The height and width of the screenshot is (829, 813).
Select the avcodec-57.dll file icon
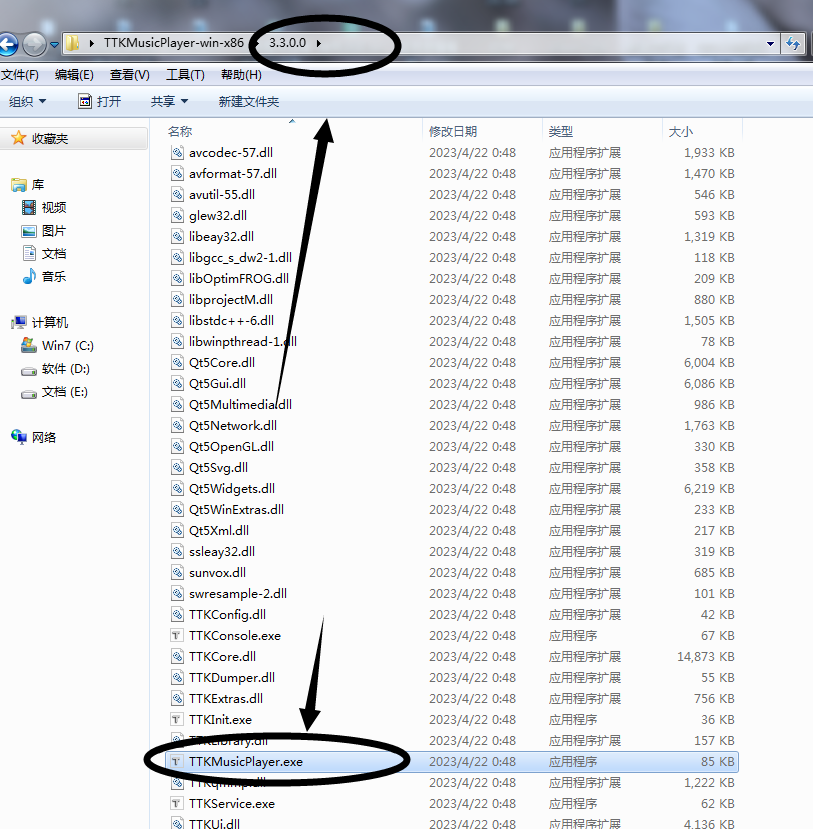[177, 153]
